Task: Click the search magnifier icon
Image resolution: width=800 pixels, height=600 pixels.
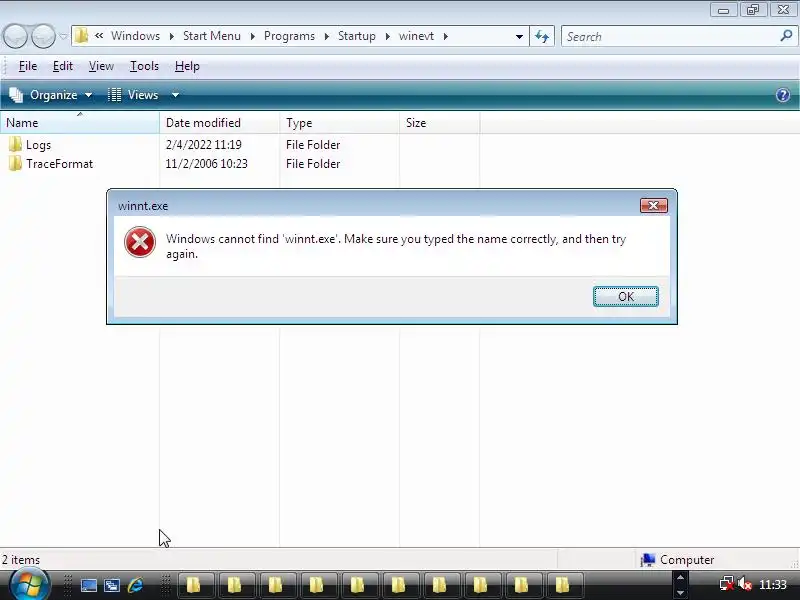Action: [786, 36]
